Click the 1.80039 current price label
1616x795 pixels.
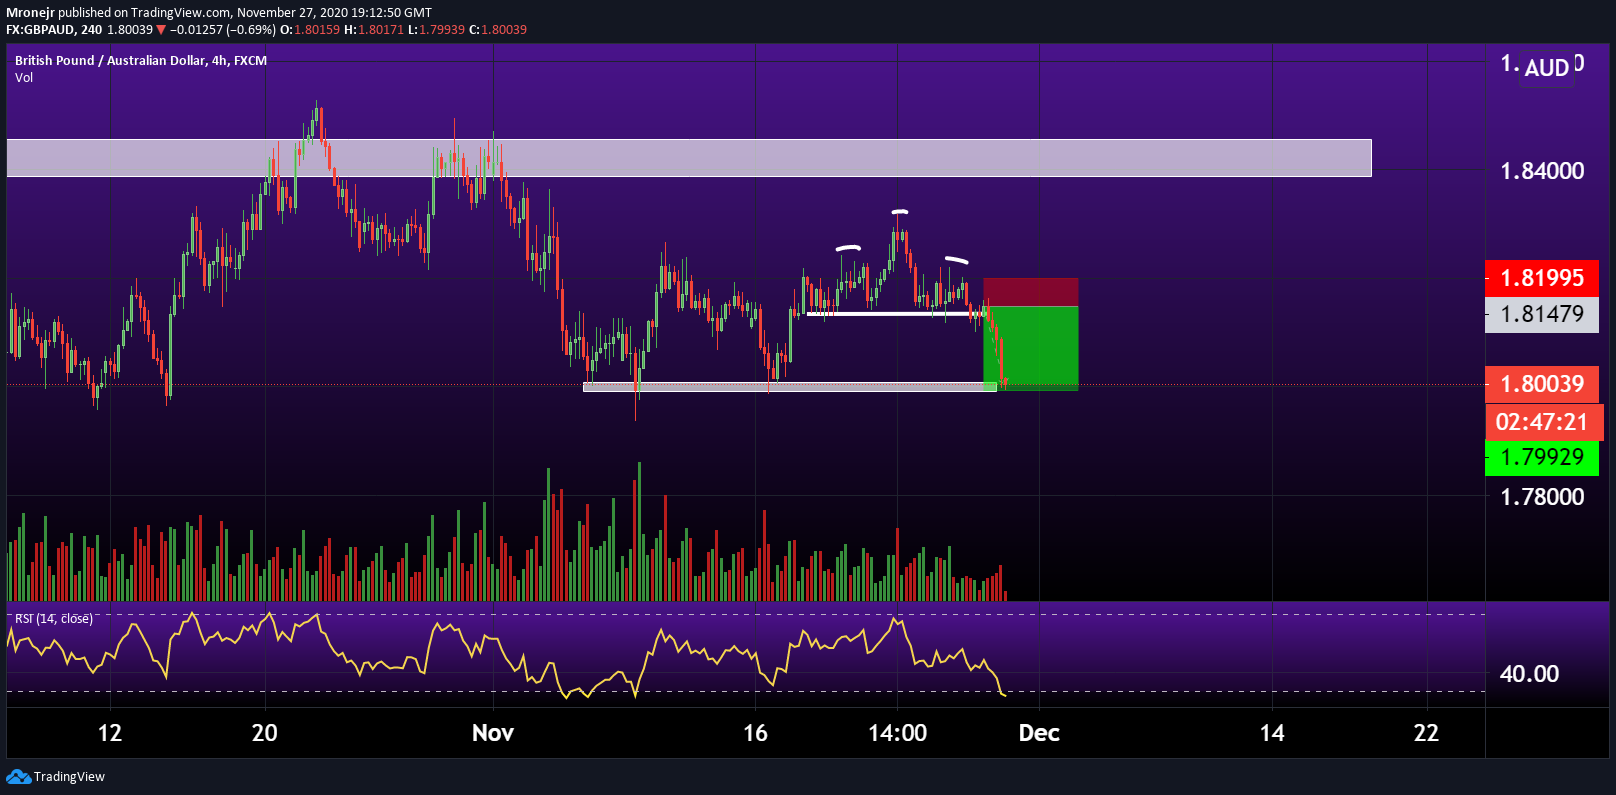(x=1542, y=384)
